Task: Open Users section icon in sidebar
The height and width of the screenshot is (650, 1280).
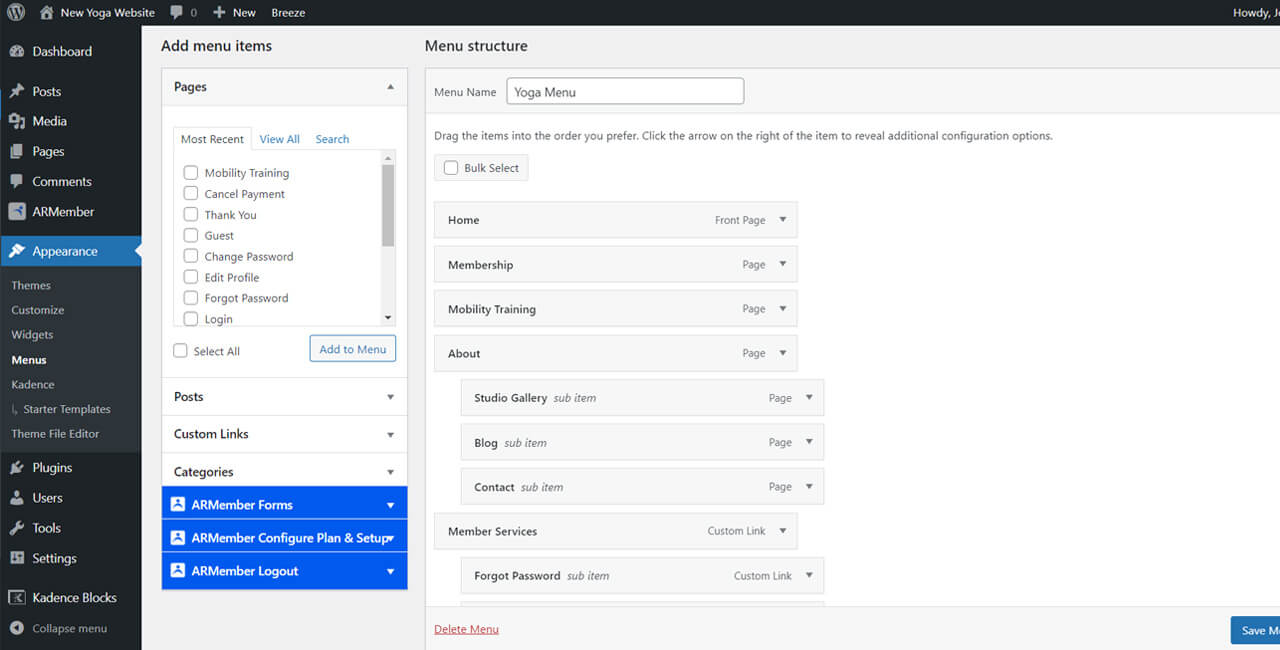Action: point(17,498)
